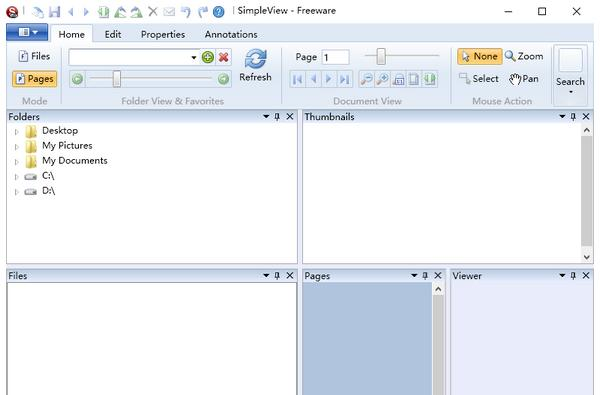This screenshot has height=395, width=600.
Task: Pin the Files panel
Action: 277,275
